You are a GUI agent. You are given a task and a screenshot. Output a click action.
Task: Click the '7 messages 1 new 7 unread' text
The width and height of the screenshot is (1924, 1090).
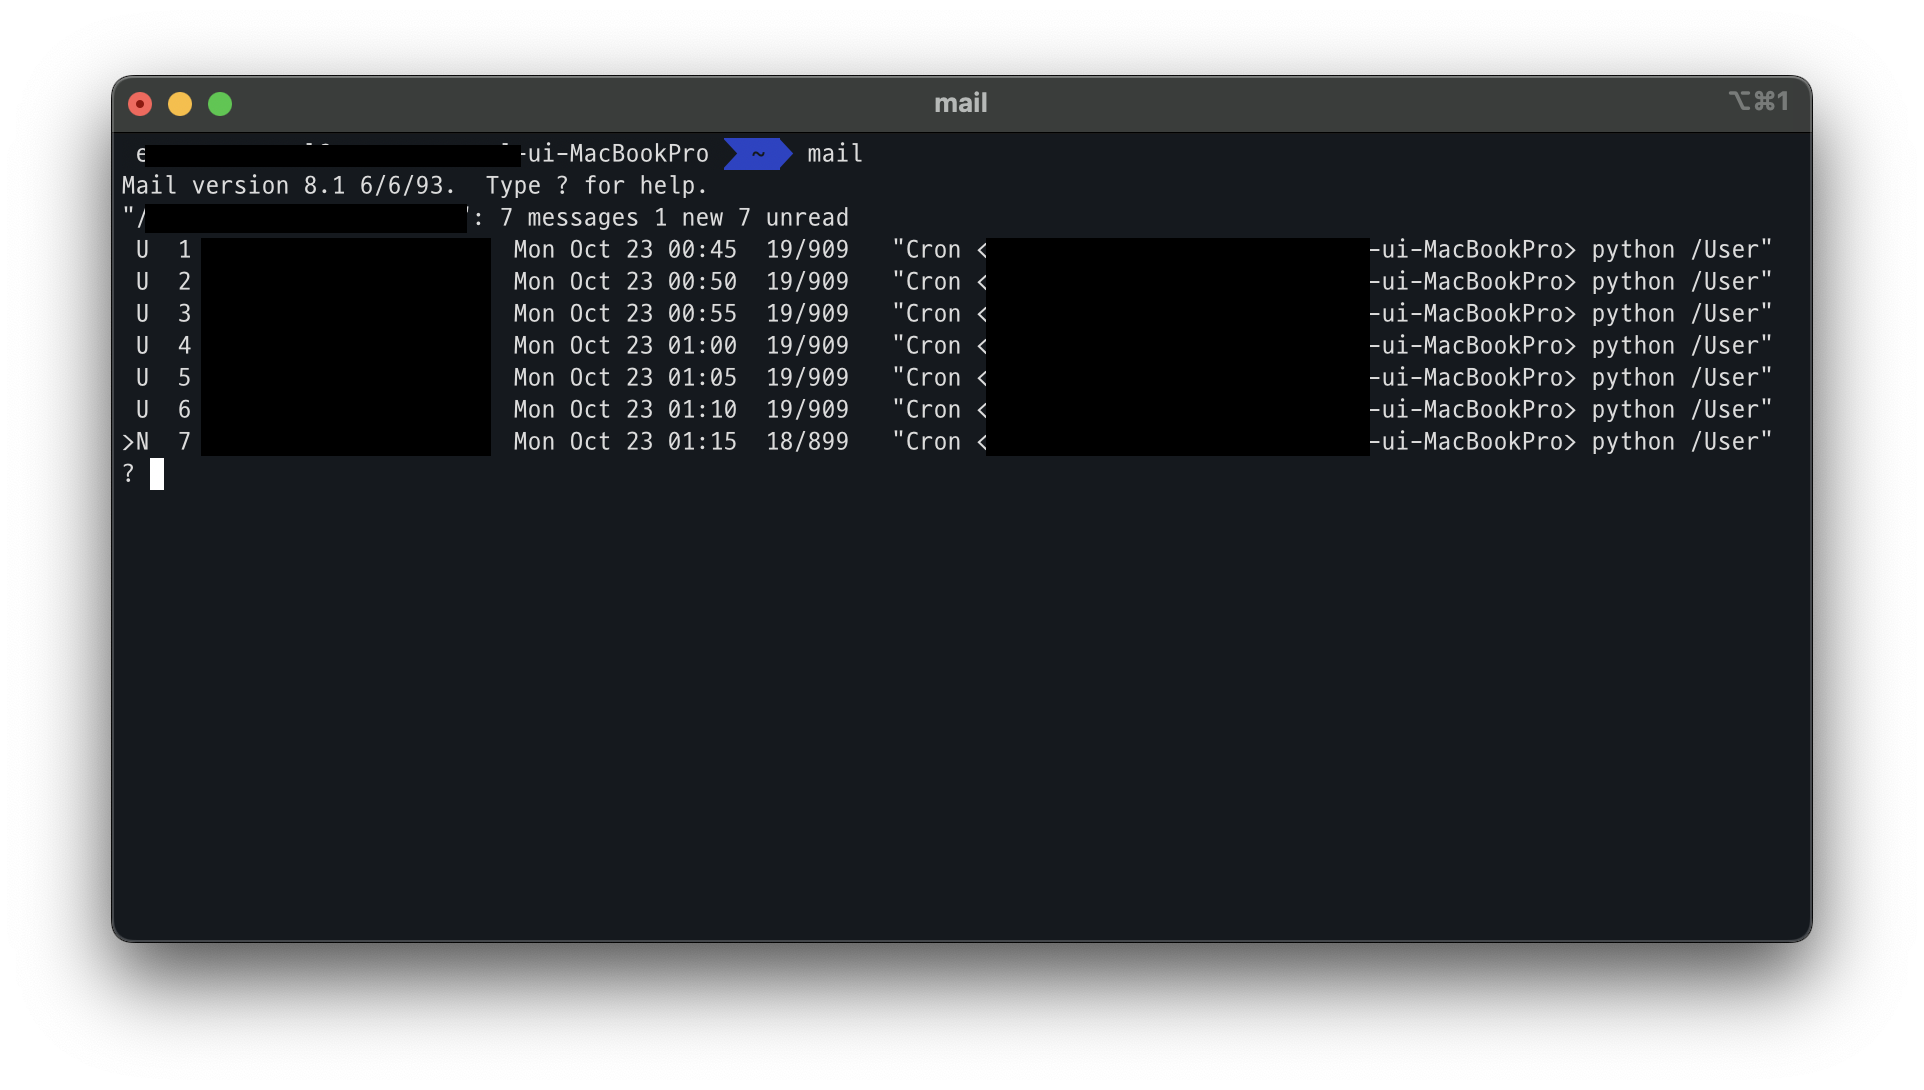(x=674, y=218)
